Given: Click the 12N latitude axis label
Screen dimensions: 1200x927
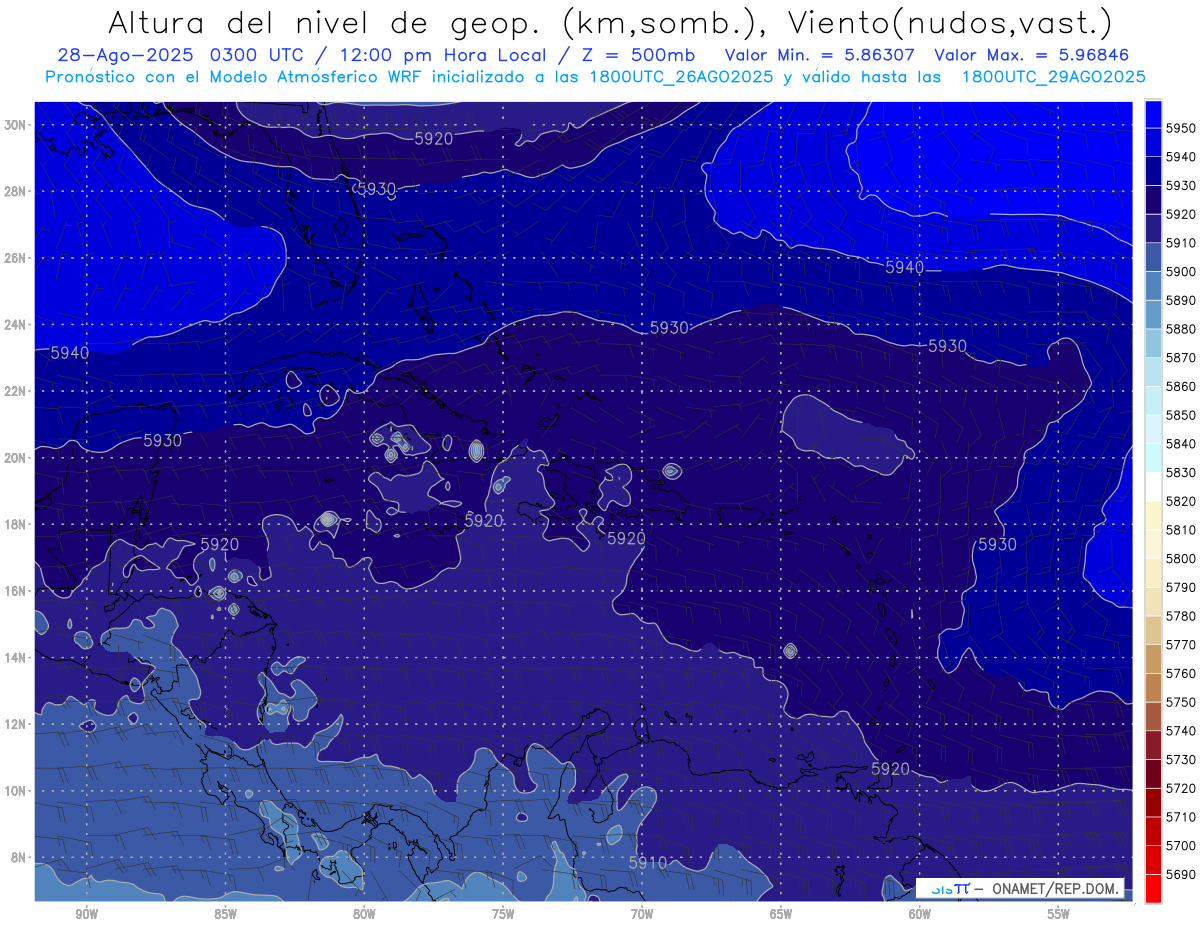Looking at the screenshot, I should pyautogui.click(x=15, y=724).
